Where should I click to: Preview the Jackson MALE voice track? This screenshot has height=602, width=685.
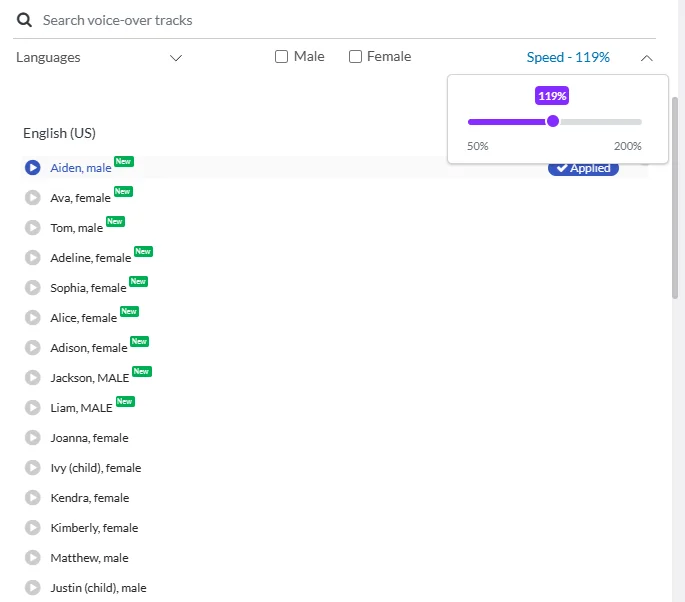coord(32,378)
